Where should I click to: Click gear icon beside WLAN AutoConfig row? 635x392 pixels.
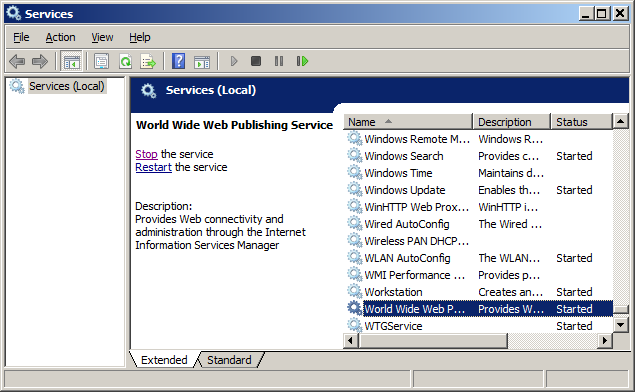[x=354, y=258]
